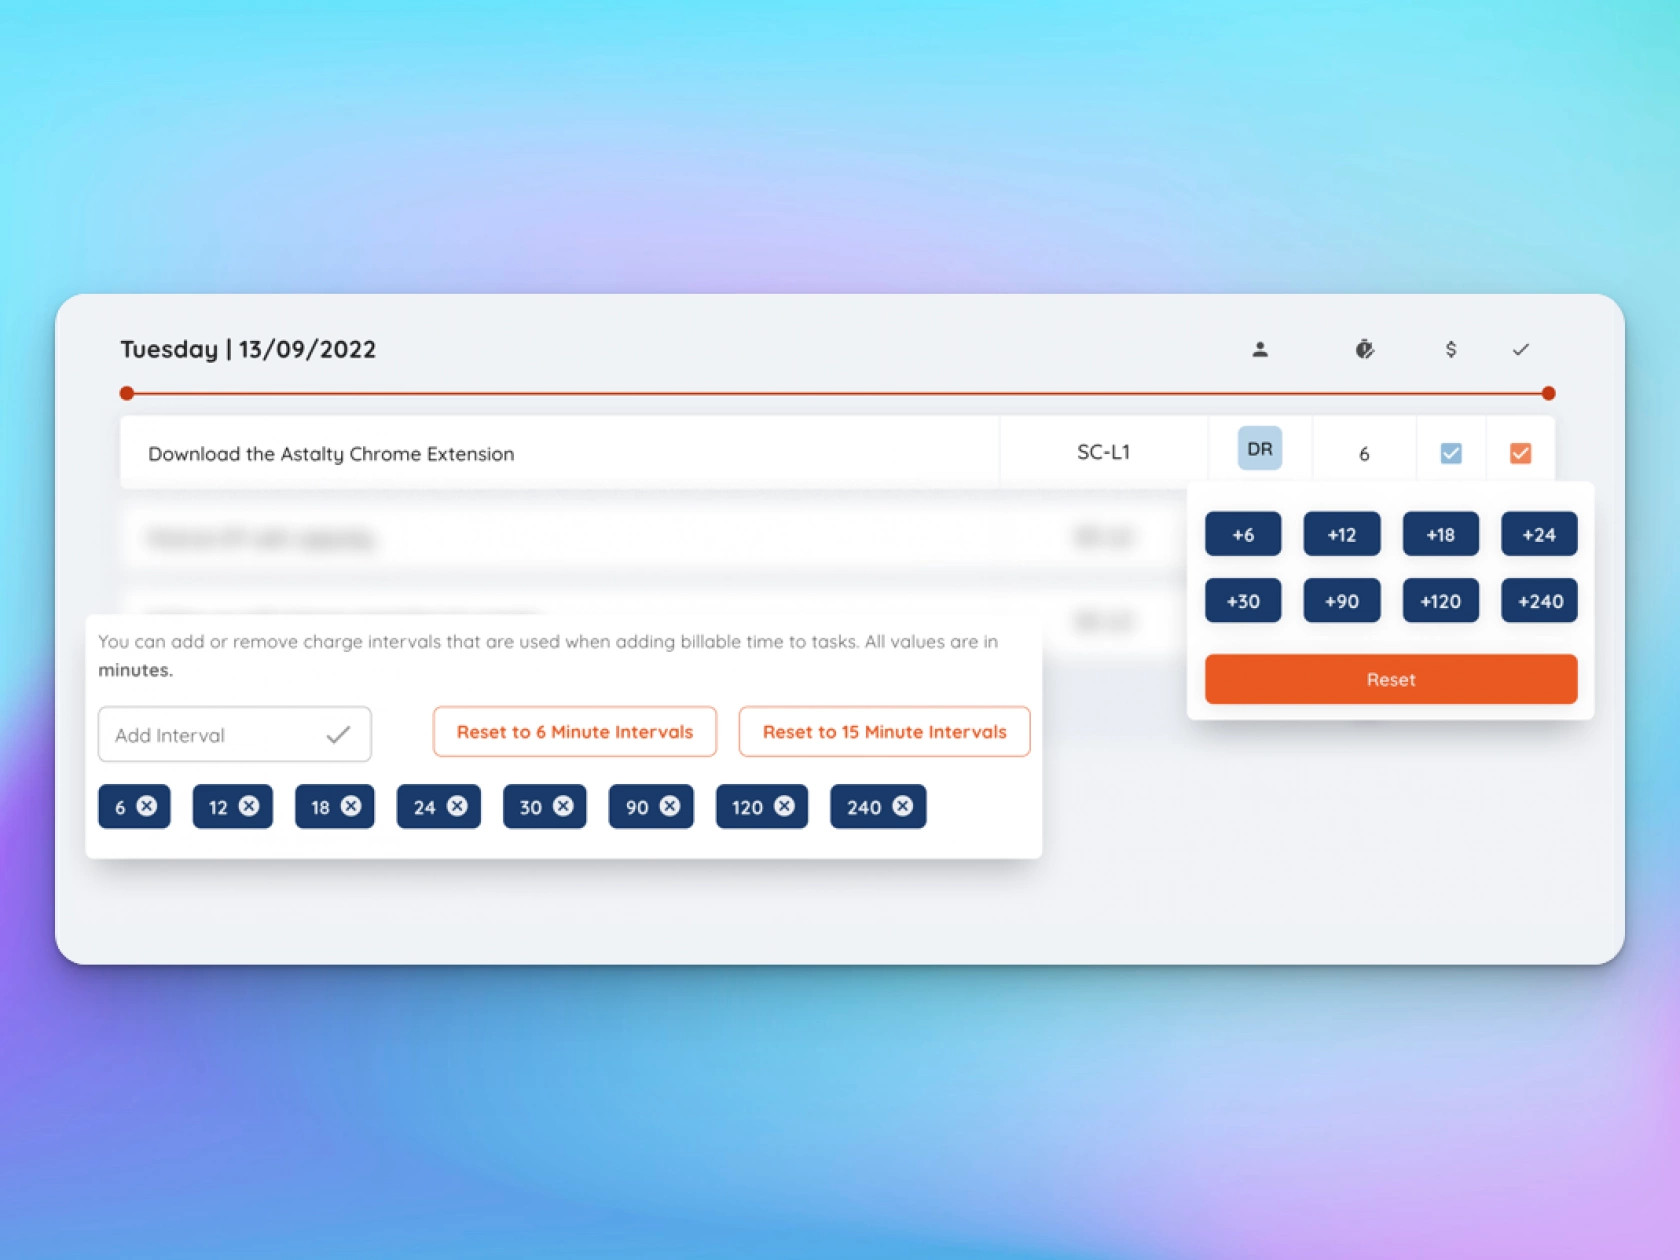The width and height of the screenshot is (1680, 1260).
Task: Add +6 minutes to the task
Action: 1242,534
